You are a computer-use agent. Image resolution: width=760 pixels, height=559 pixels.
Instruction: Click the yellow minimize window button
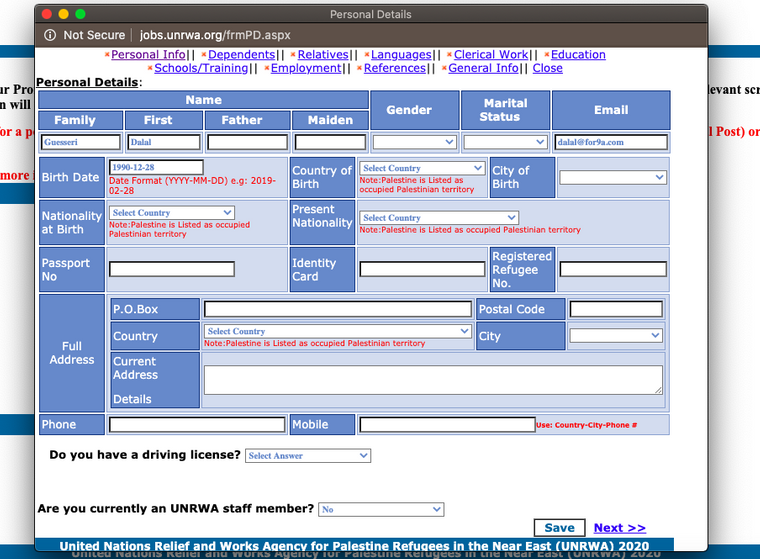click(x=64, y=15)
